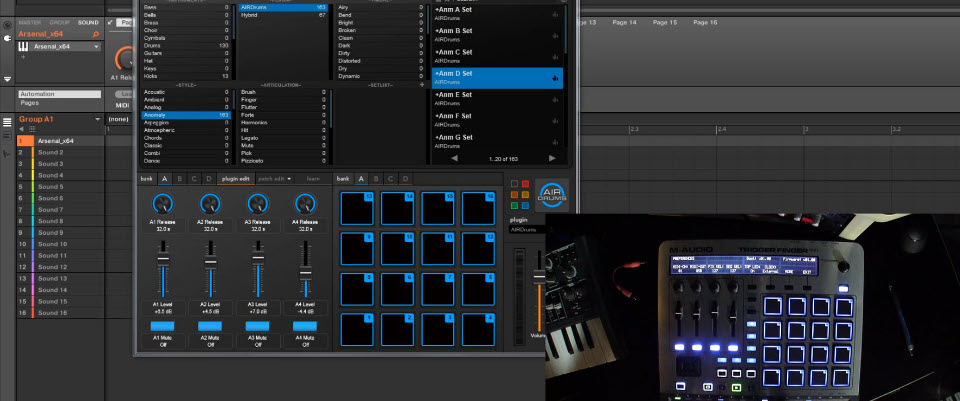The image size is (960, 401).
Task: Click the A3 Release knob
Action: (x=258, y=203)
